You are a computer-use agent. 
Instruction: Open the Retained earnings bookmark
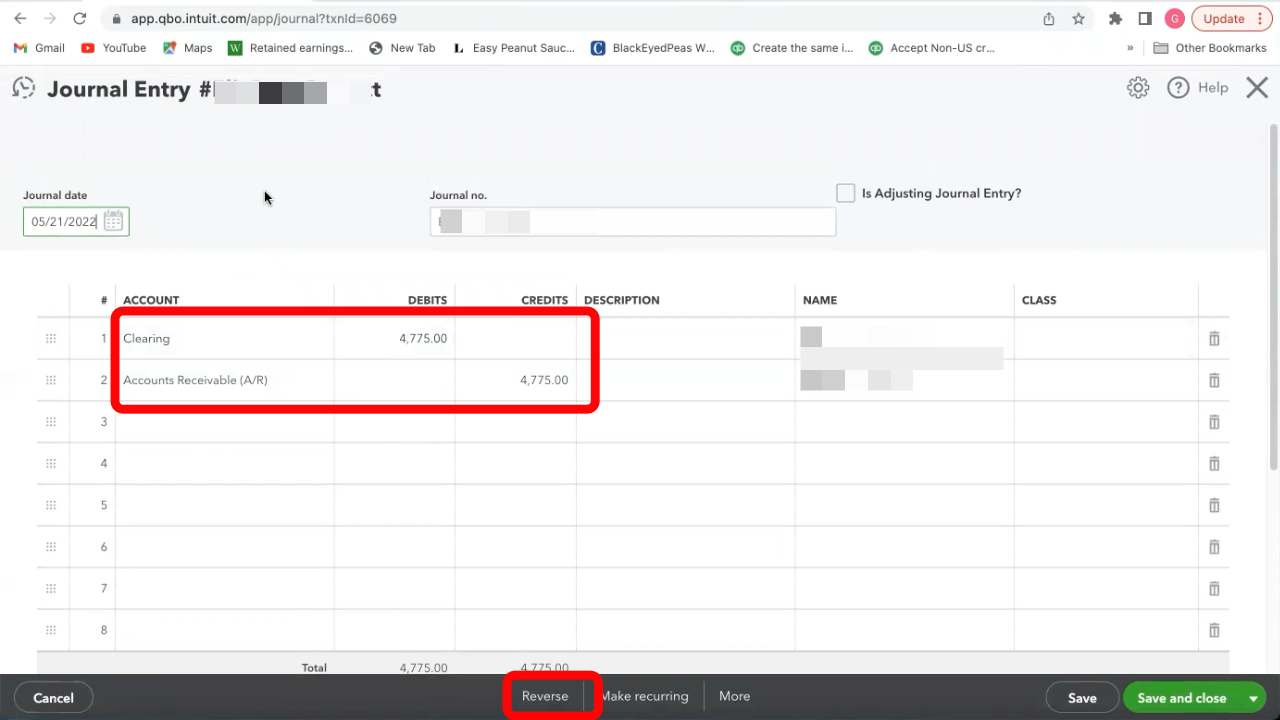point(291,48)
